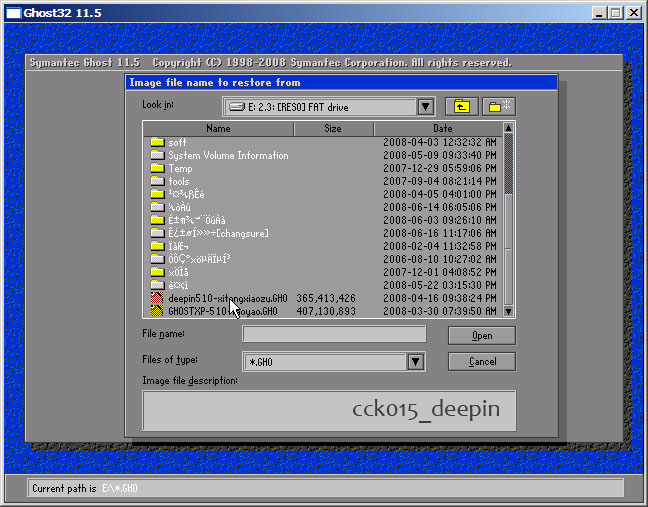
Task: Click date 2008-06-16 11:17:06 AM
Action: [x=440, y=233]
